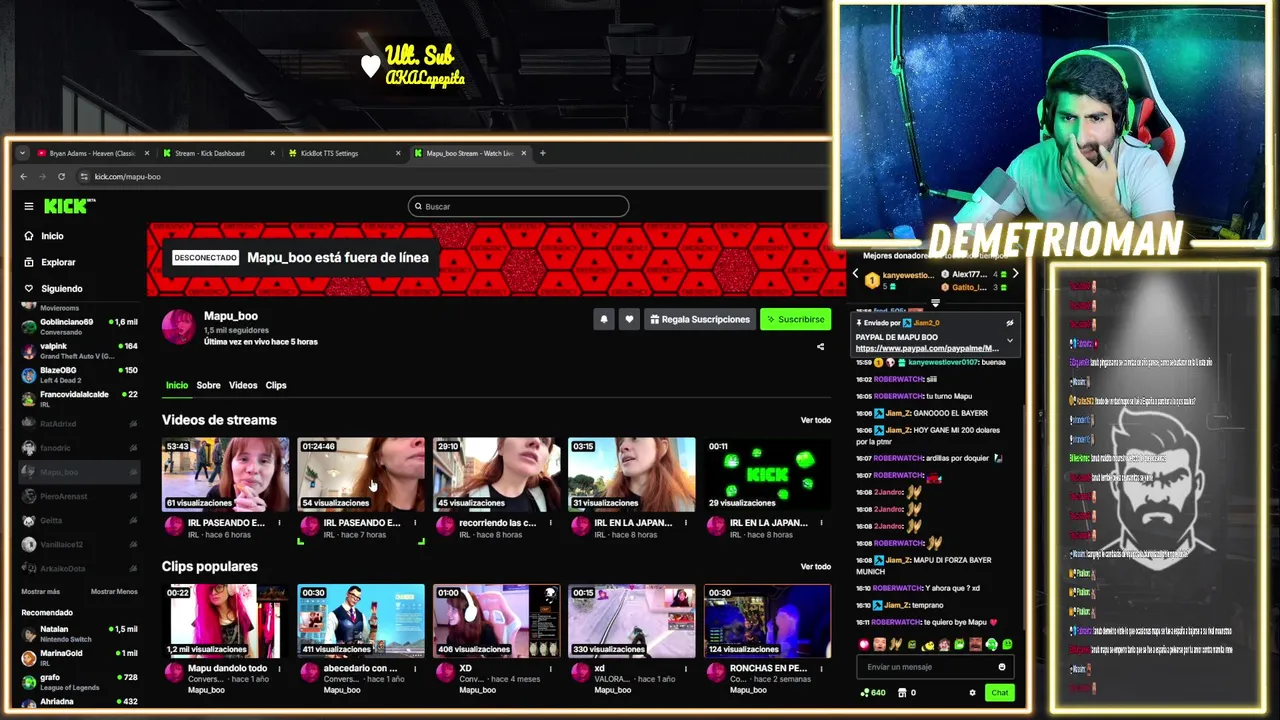Open options menu for 01:24:46 IRL PASEANDO video

click(415, 523)
